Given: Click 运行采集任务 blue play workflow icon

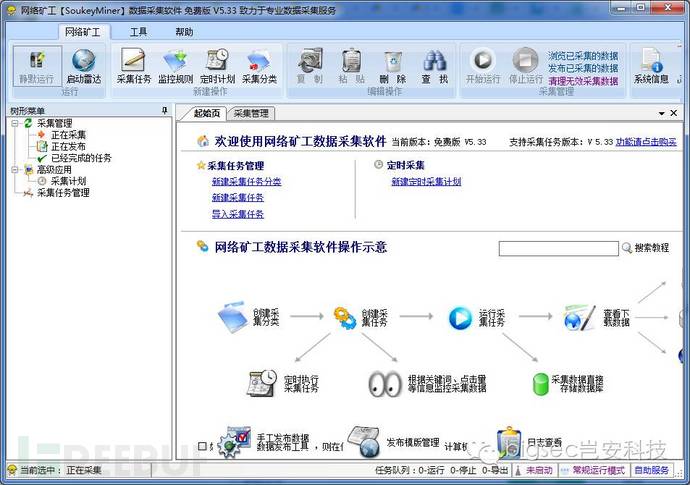Looking at the screenshot, I should (460, 318).
